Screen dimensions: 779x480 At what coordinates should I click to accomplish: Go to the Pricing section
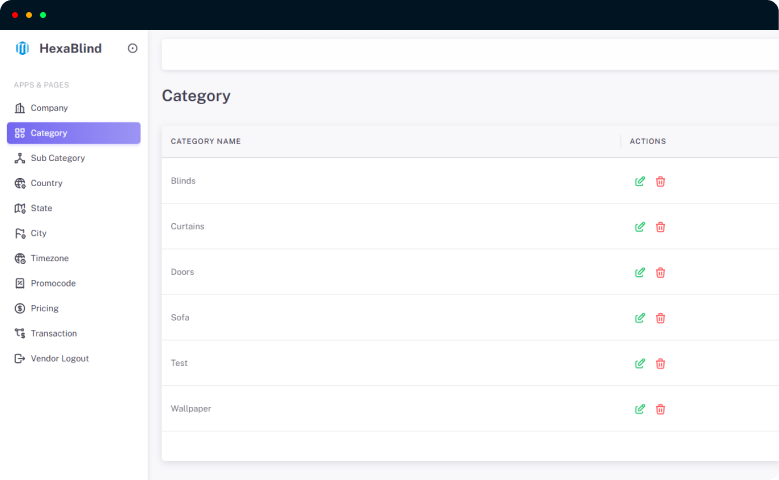pyautogui.click(x=44, y=308)
